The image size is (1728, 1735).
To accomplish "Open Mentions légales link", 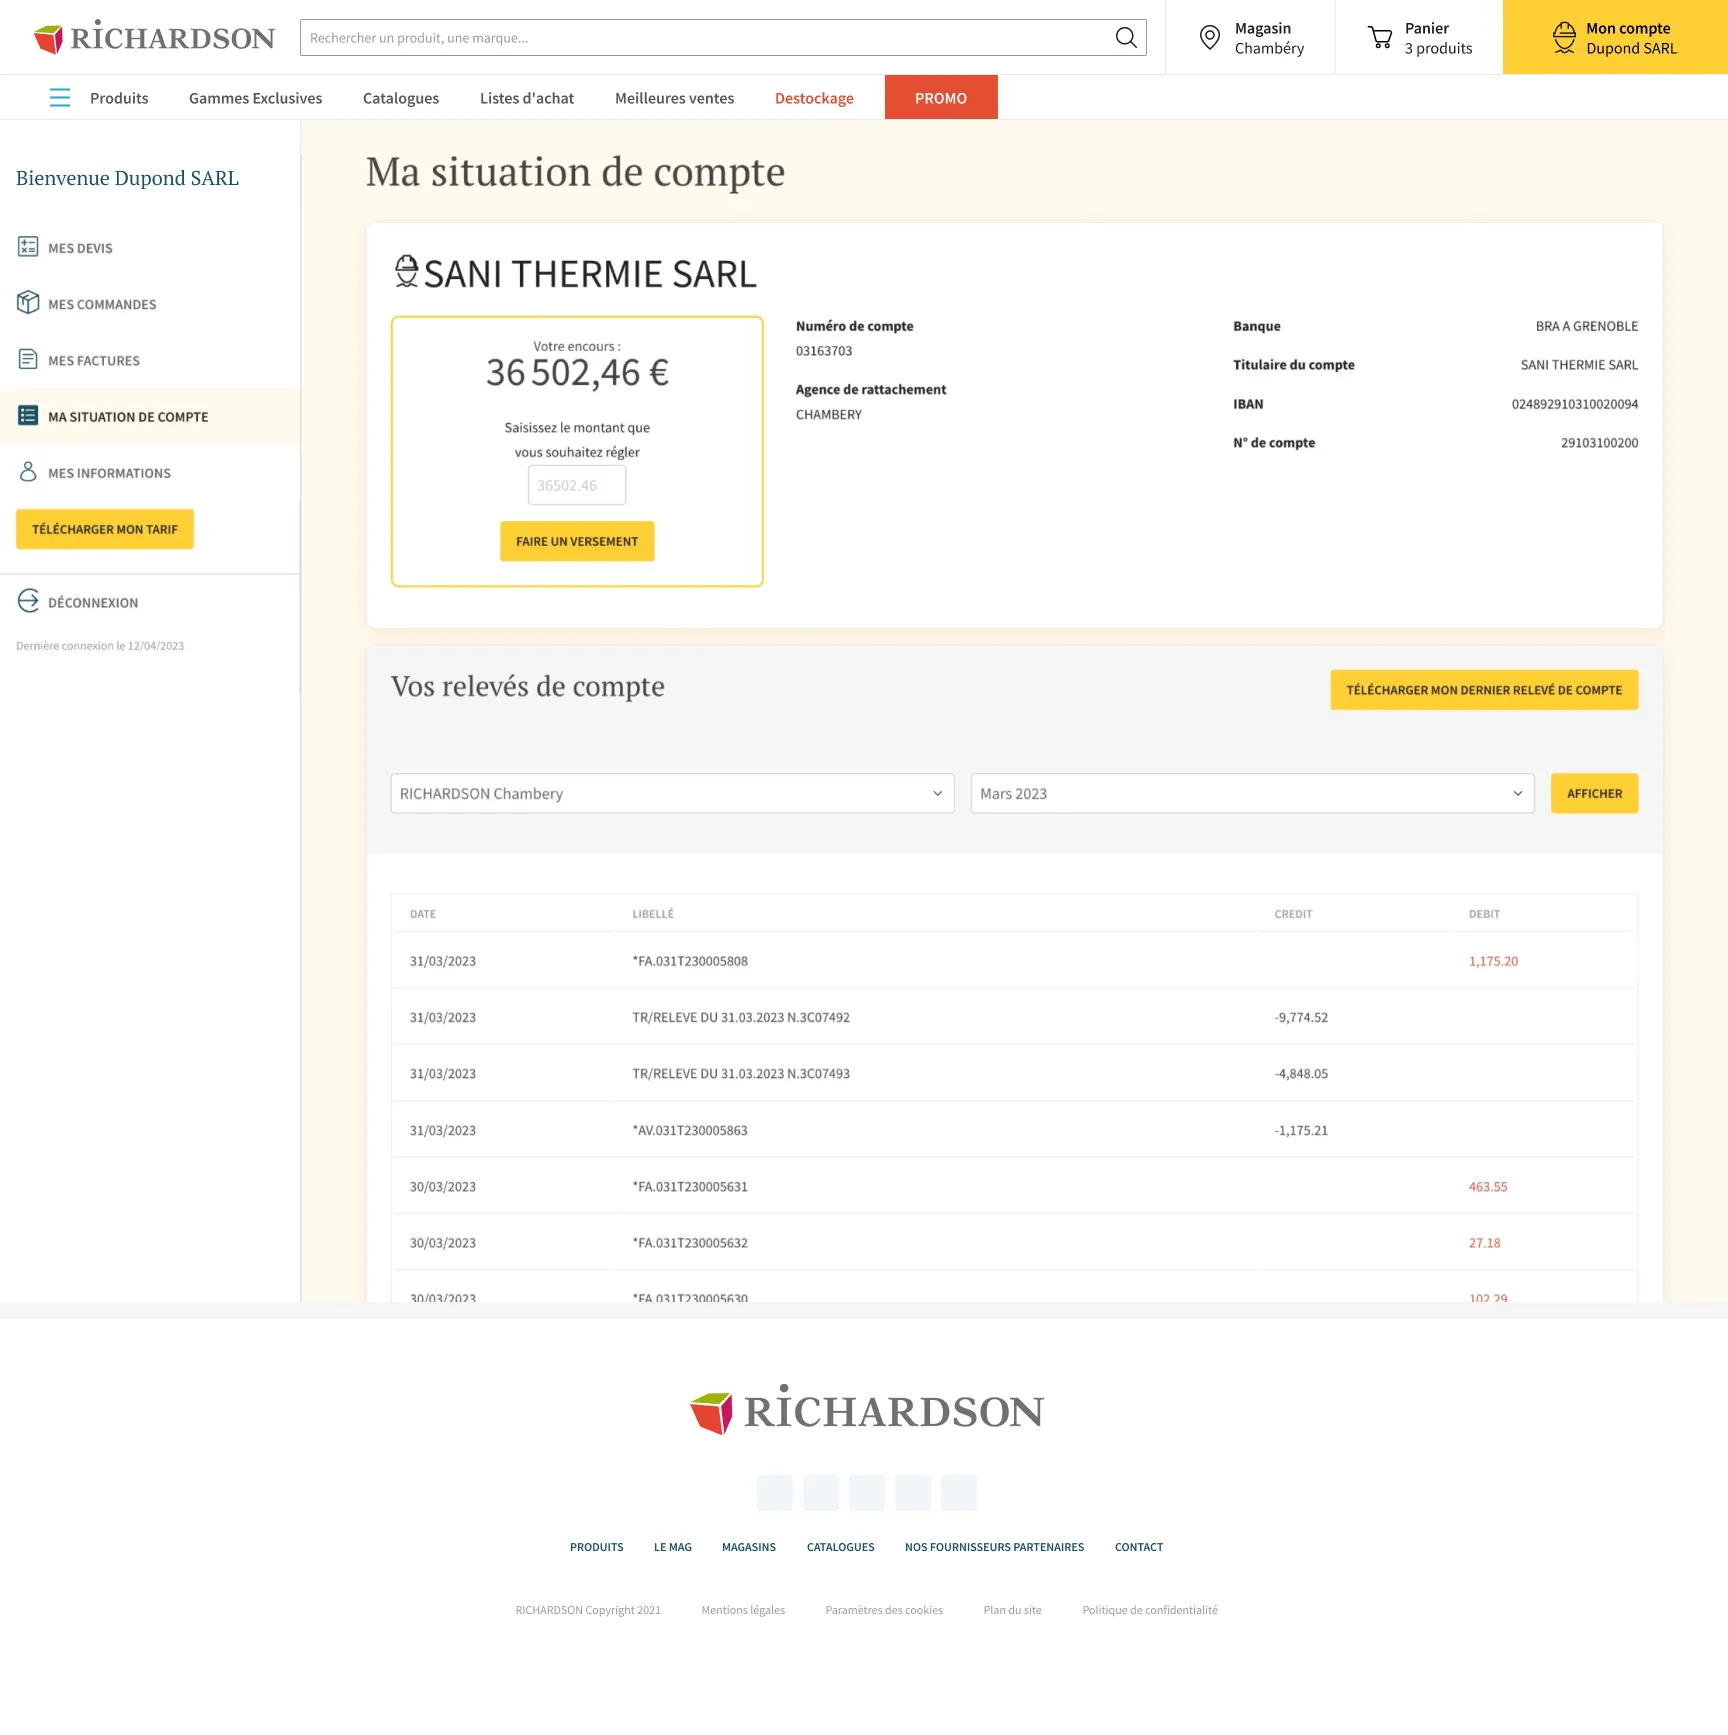I will pyautogui.click(x=743, y=1610).
